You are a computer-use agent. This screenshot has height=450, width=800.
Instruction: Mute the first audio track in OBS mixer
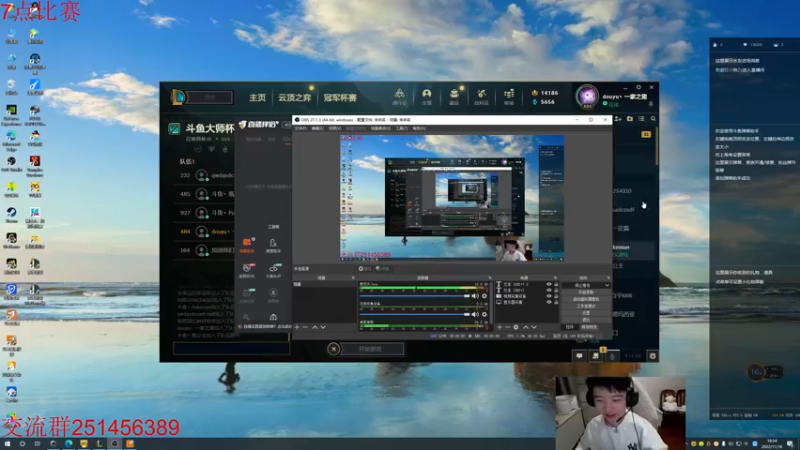(475, 296)
